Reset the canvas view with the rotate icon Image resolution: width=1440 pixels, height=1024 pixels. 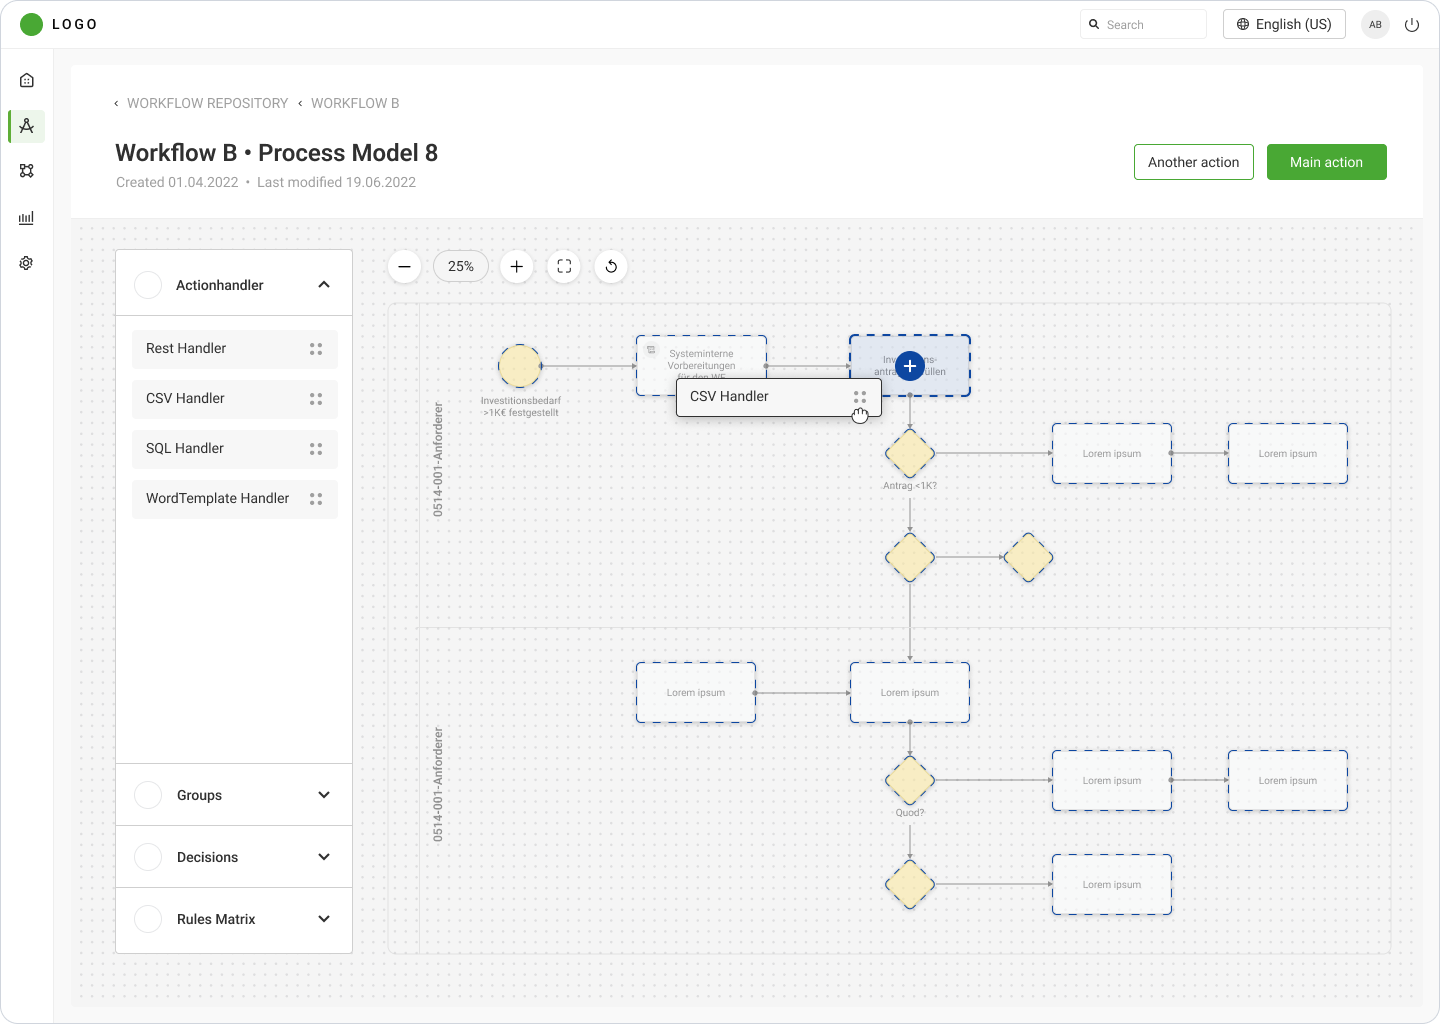pos(611,266)
